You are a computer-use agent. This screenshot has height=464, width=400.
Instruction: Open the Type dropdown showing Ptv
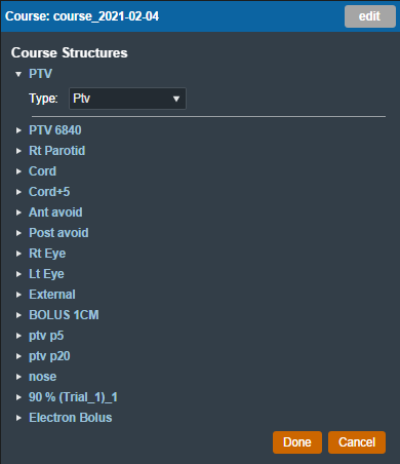pos(128,99)
